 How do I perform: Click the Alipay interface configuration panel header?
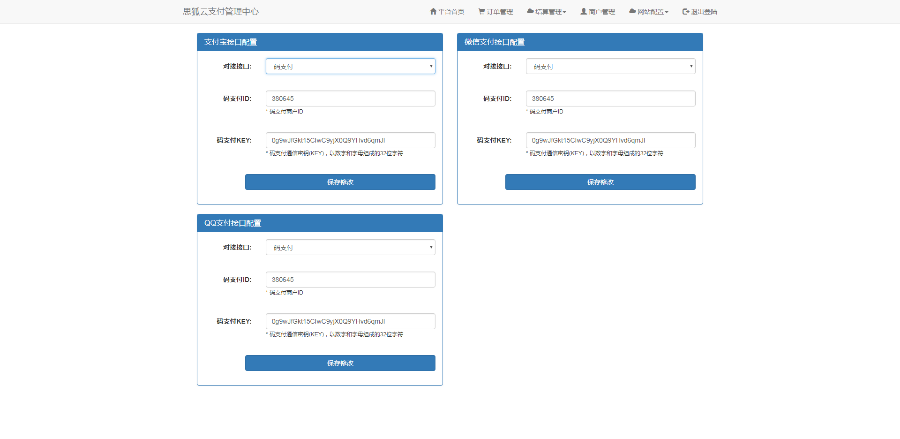point(320,42)
